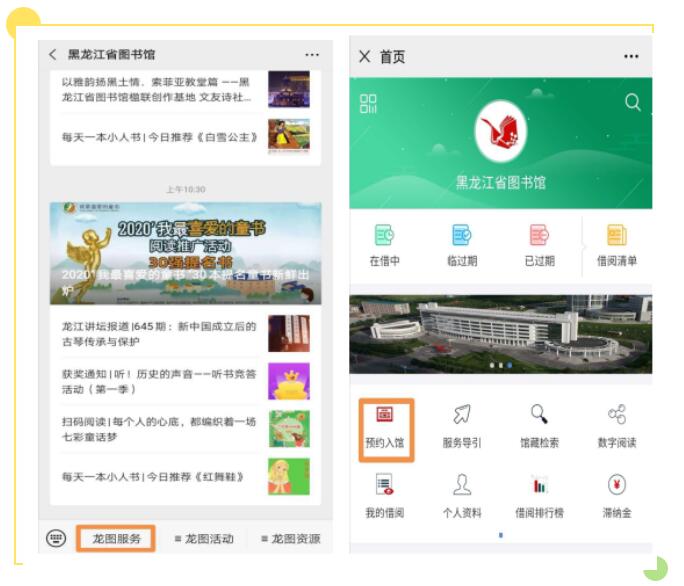This screenshot has height=586, width=684.
Task: Open 数字阅读 digital reading icon
Action: coord(616,425)
